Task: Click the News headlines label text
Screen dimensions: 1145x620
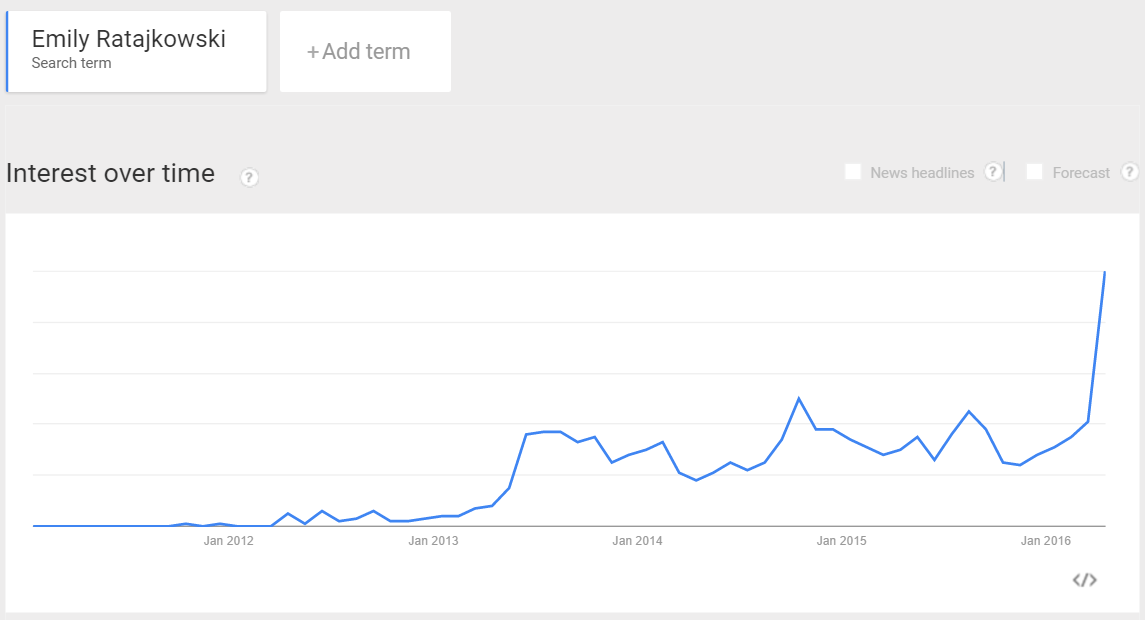Action: click(x=922, y=173)
